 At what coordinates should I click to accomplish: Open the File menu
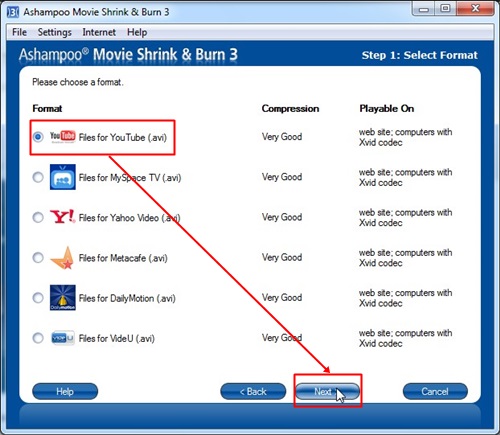coord(19,32)
